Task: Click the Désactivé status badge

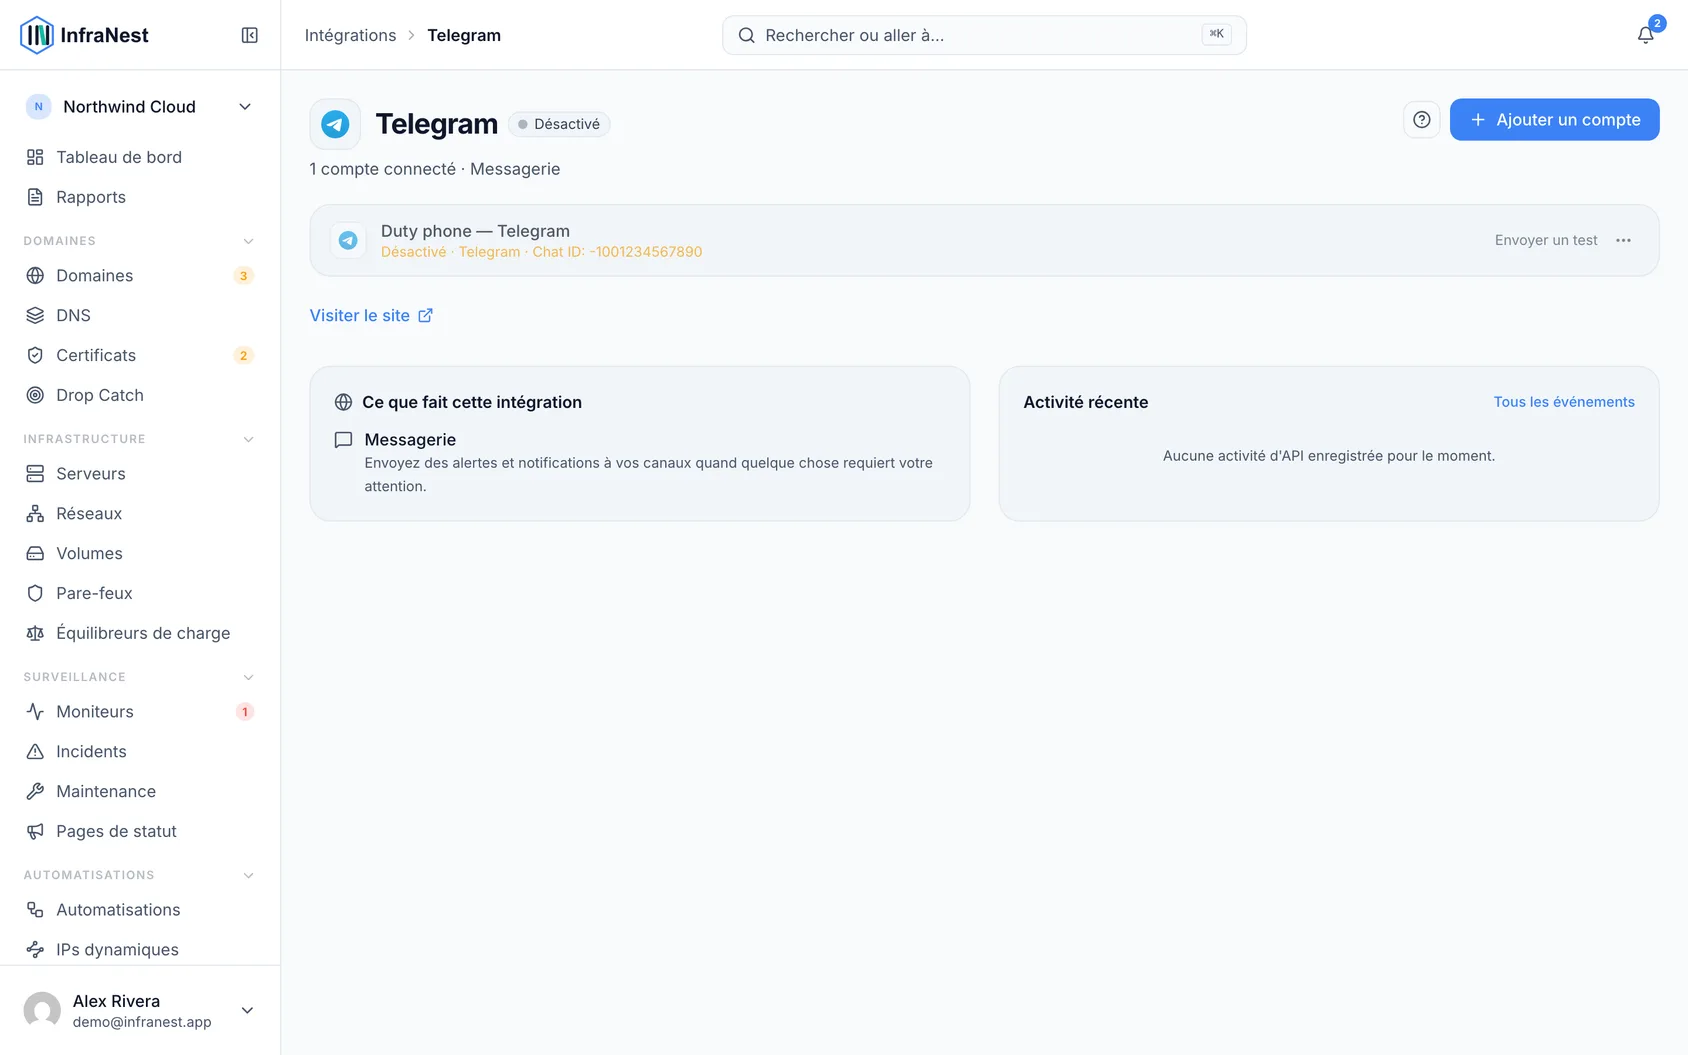Action: point(559,124)
